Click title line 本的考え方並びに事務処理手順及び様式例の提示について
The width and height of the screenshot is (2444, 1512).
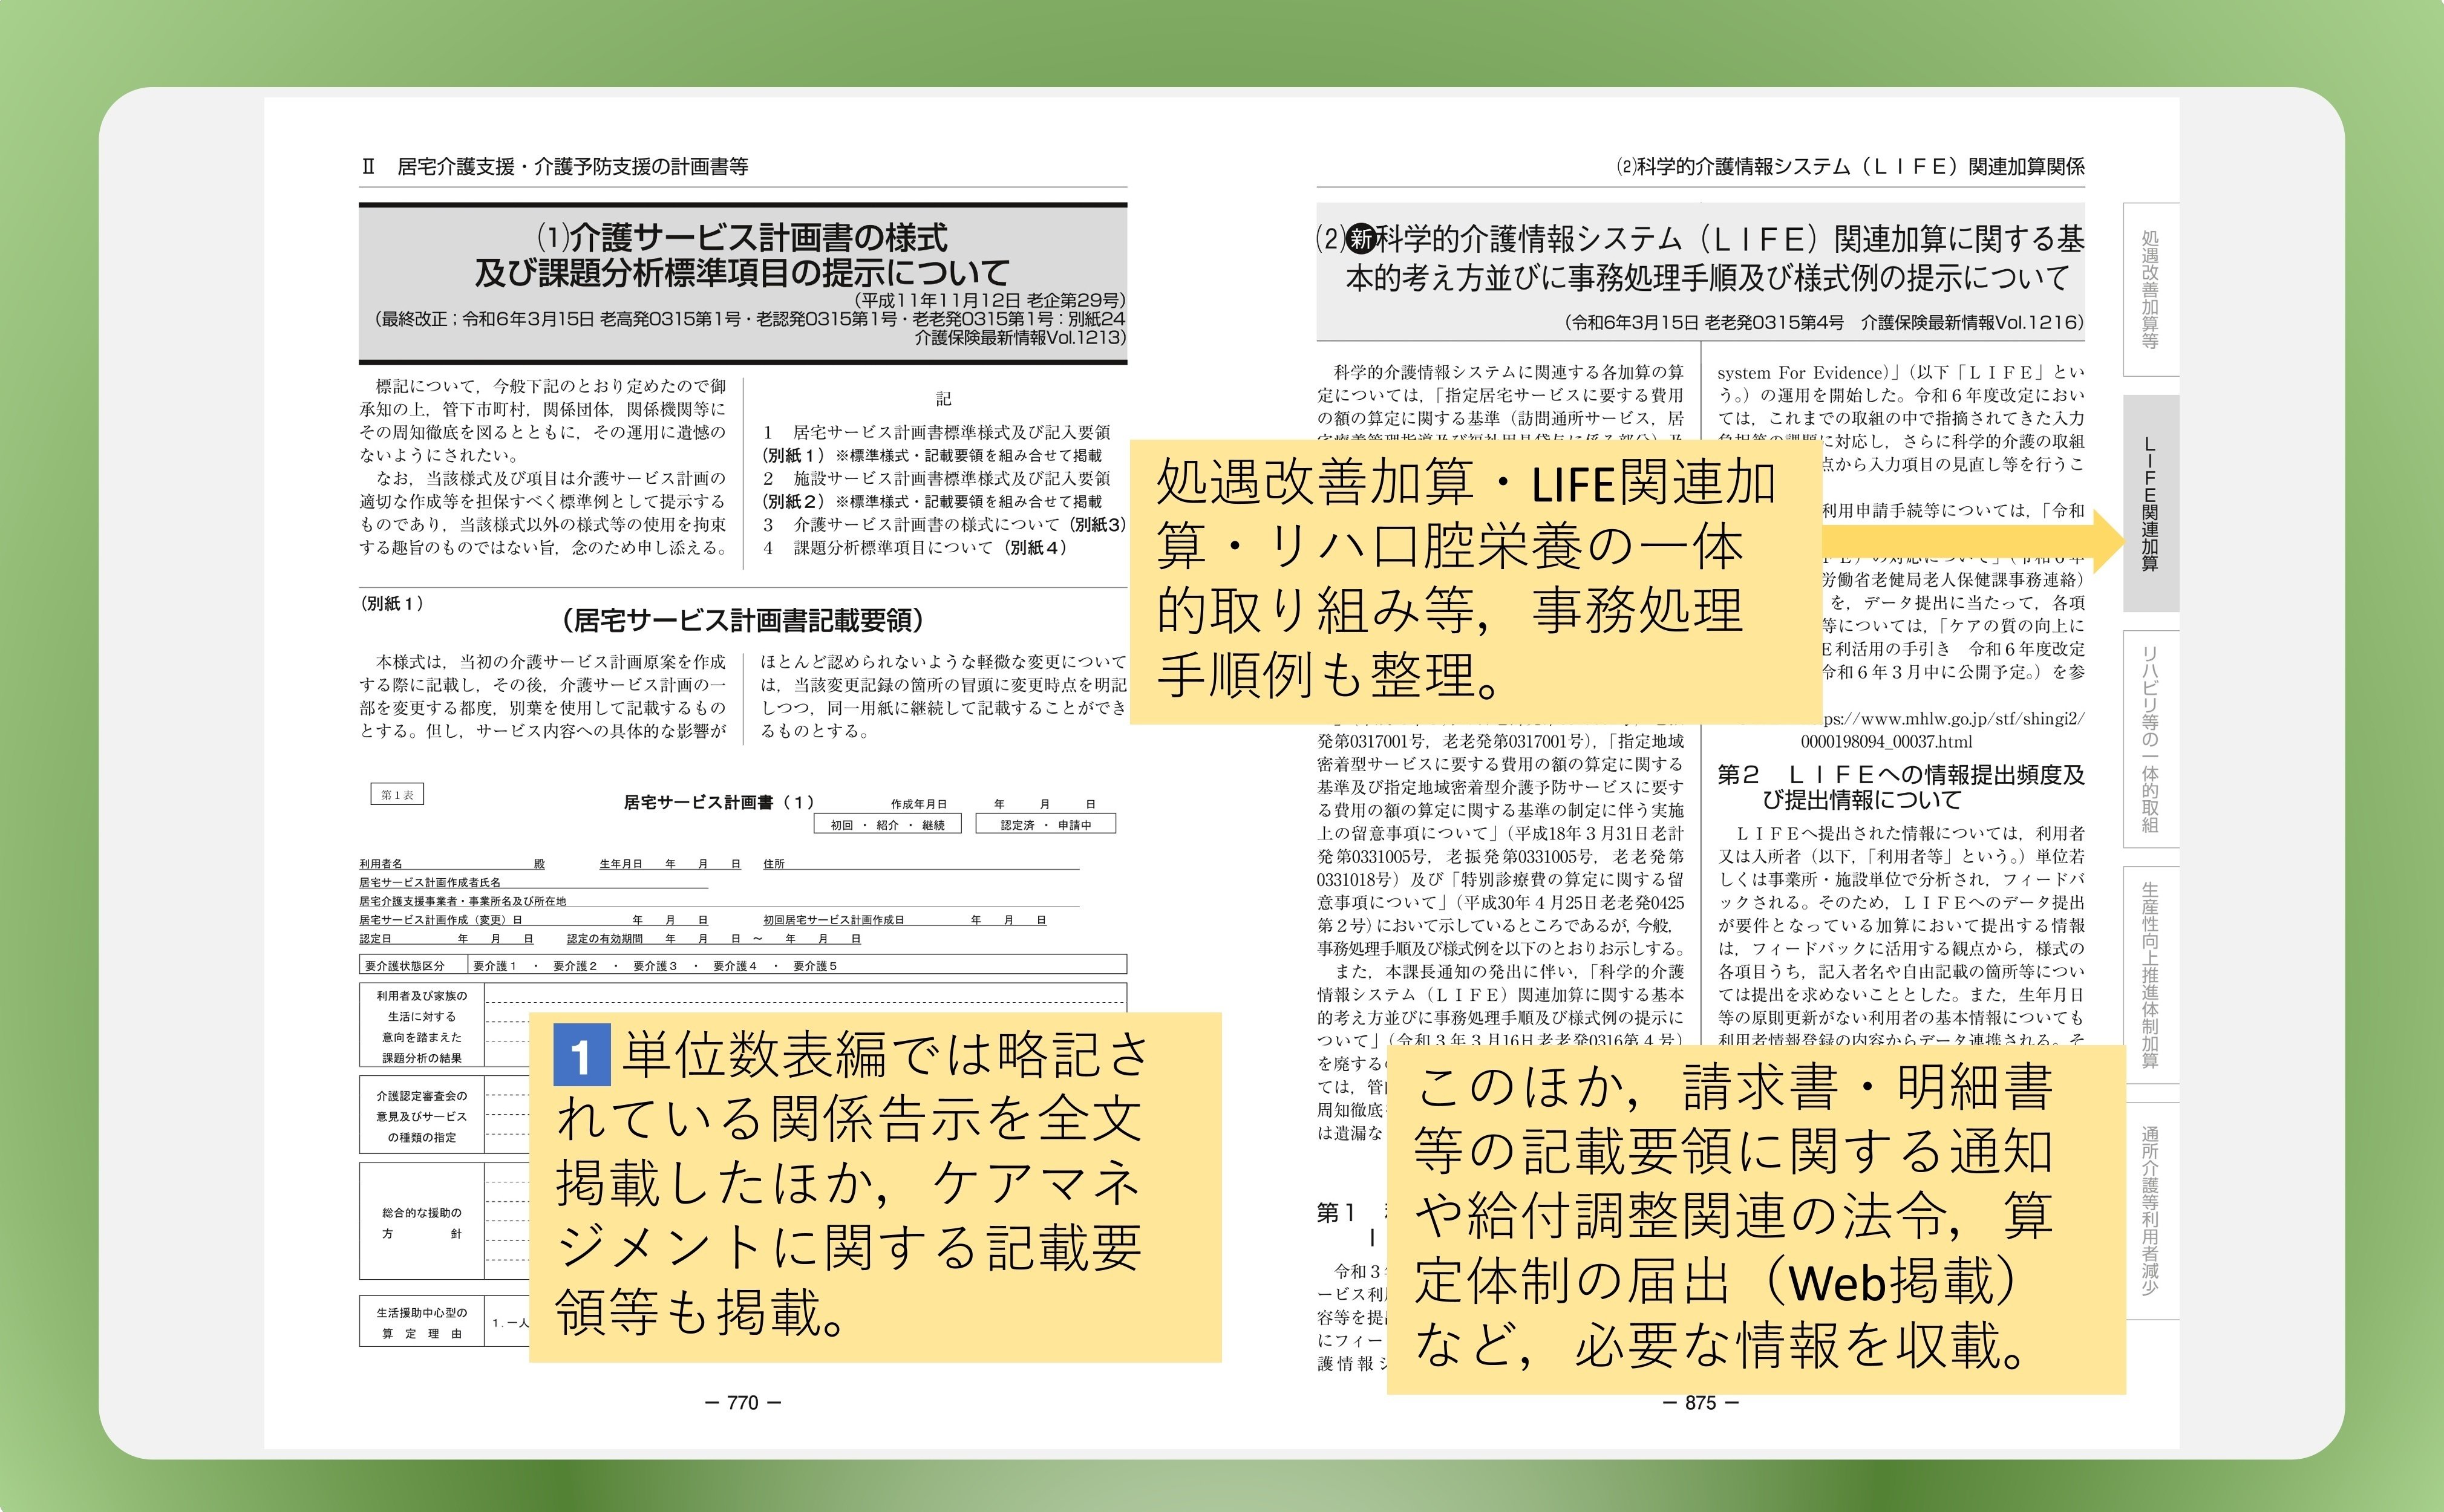click(1707, 278)
